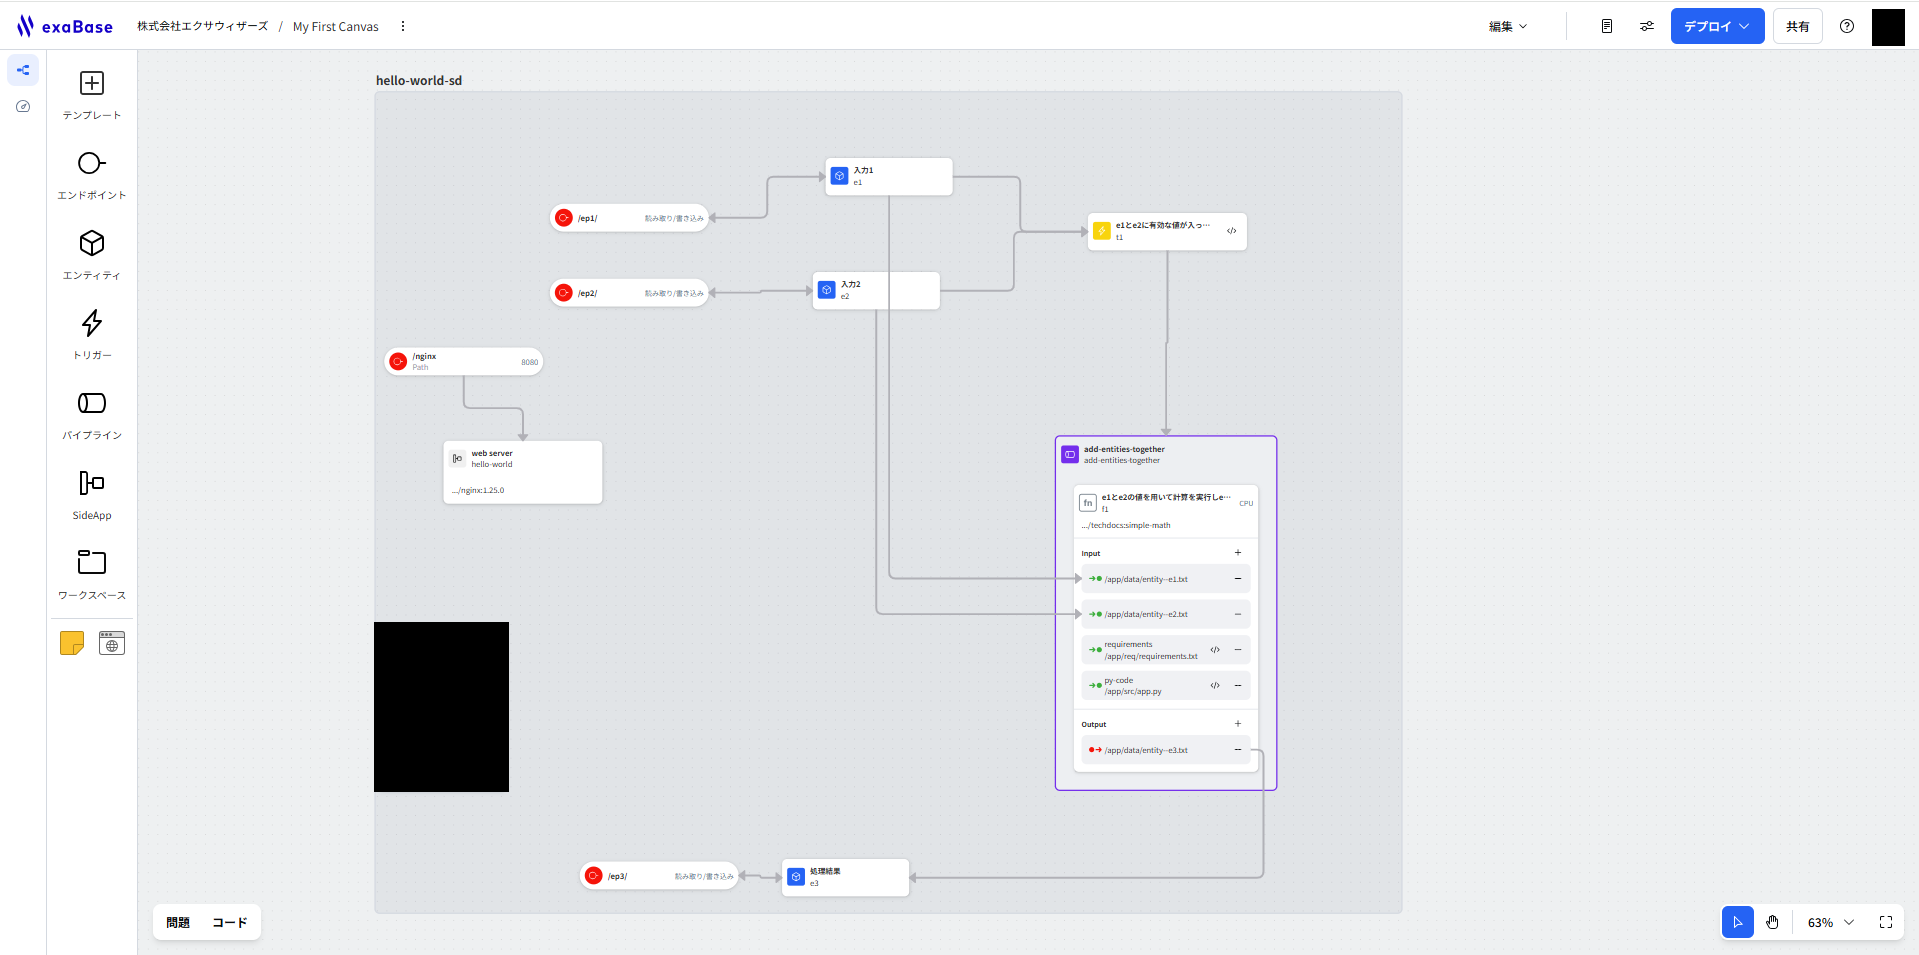The height and width of the screenshot is (955, 1919).
Task: Select the エンドポイント endpoint tool
Action: 92,175
